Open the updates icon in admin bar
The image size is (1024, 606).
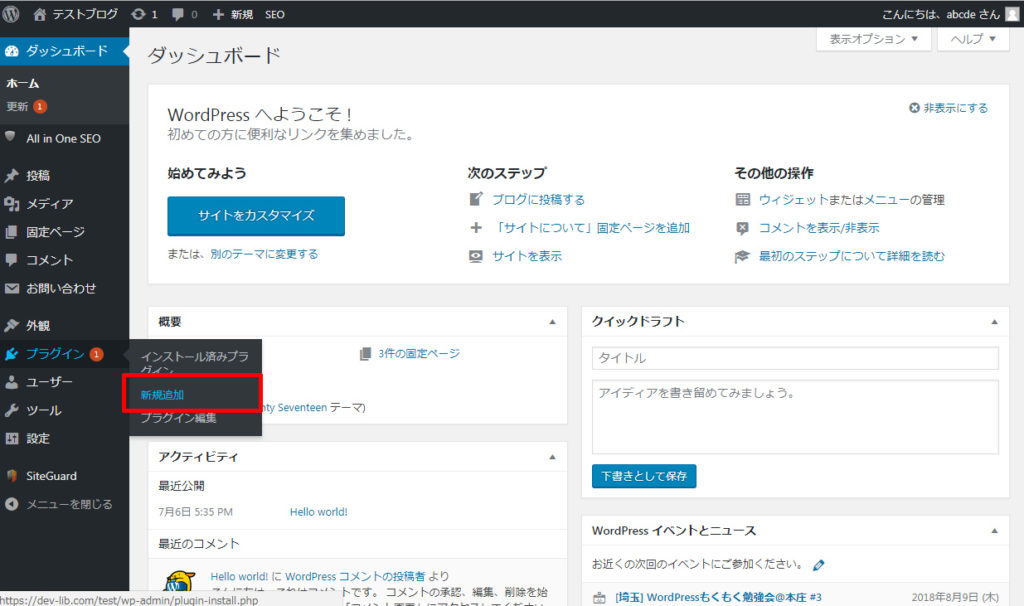(x=136, y=15)
